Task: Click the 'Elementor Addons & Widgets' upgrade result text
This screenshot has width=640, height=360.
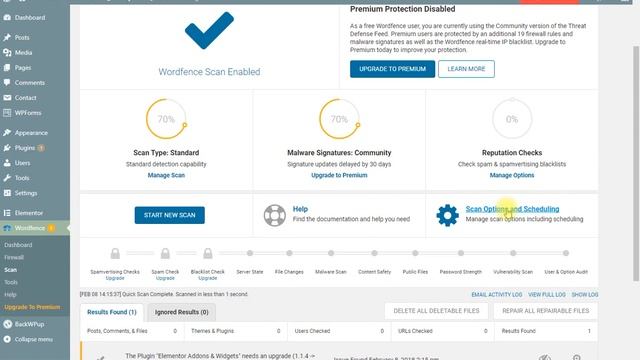Action: click(x=220, y=356)
